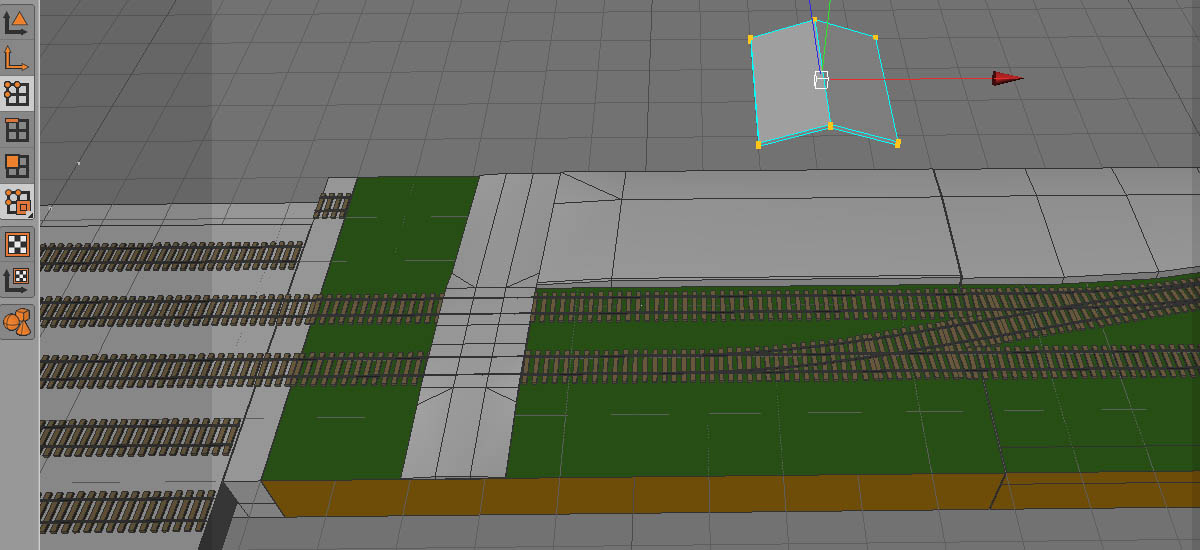The image size is (1200, 550).
Task: Click the red X-axis arrowhead handle
Action: (x=1007, y=78)
